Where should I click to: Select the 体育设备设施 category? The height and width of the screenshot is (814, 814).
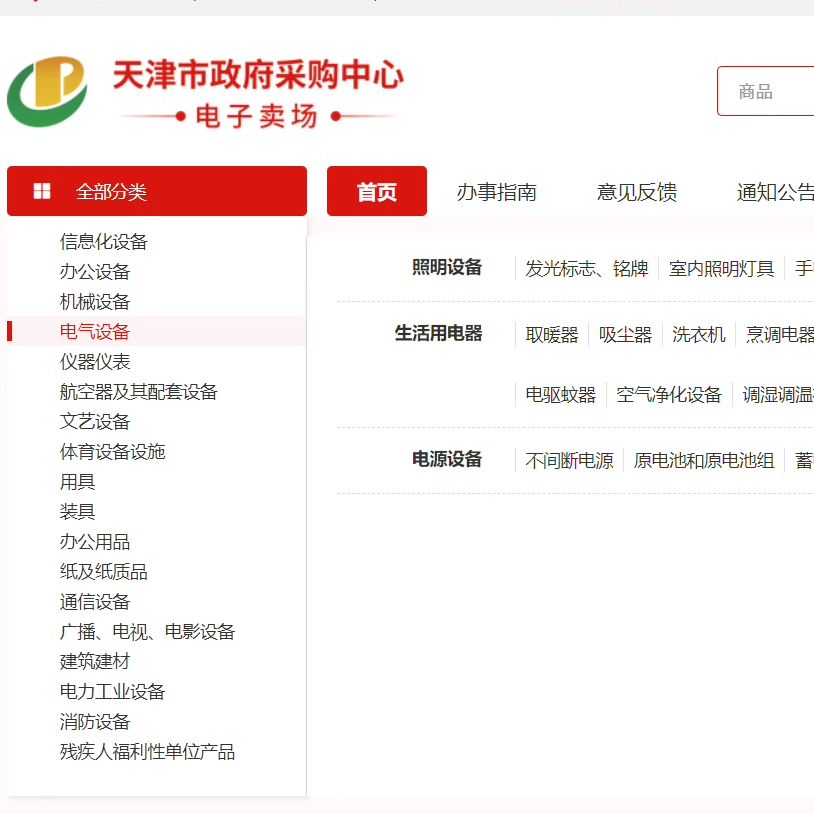[113, 452]
